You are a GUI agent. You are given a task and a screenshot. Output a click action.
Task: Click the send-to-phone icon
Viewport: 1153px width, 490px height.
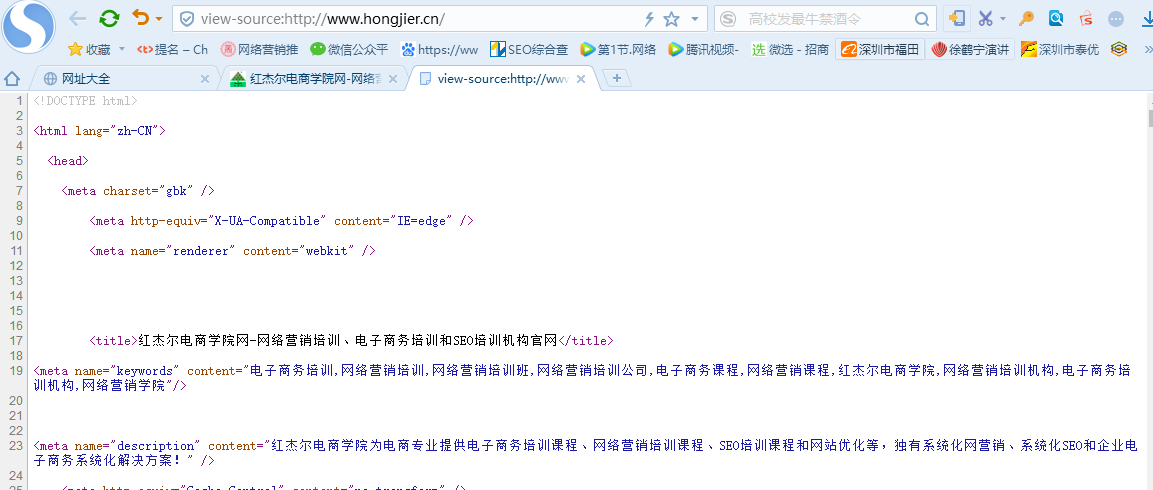point(957,18)
